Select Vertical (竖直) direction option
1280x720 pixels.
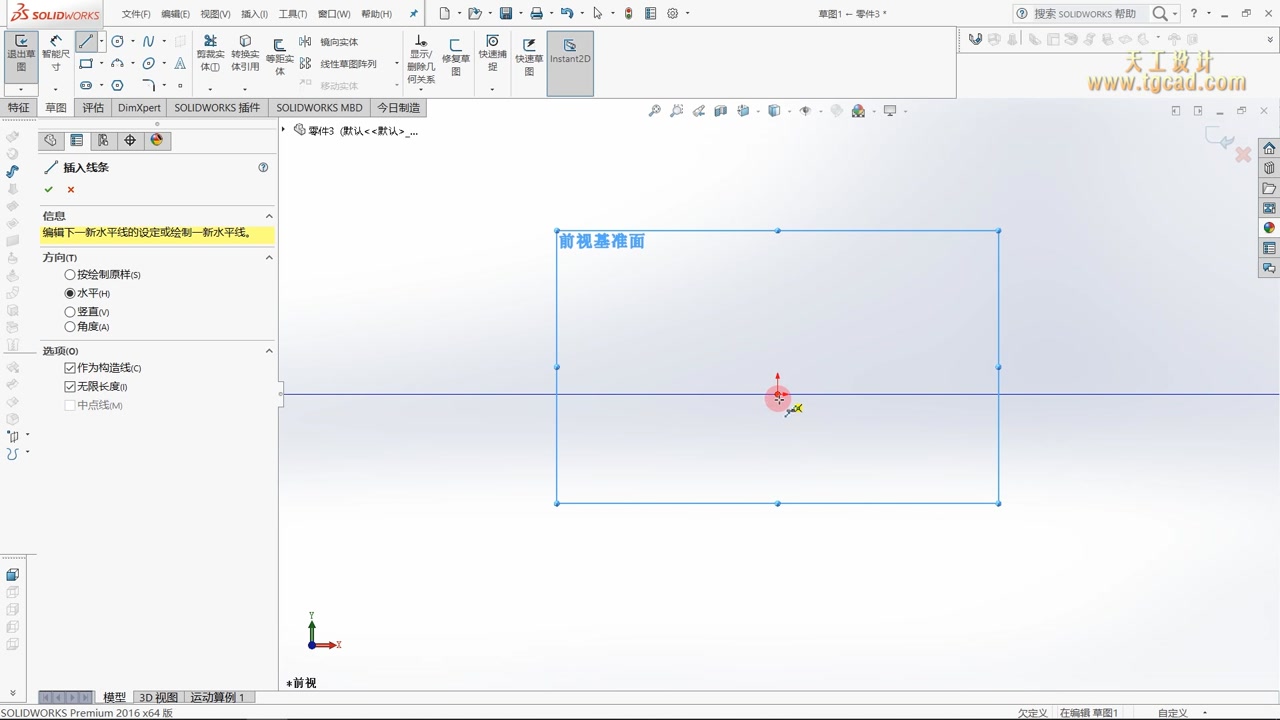click(87, 312)
